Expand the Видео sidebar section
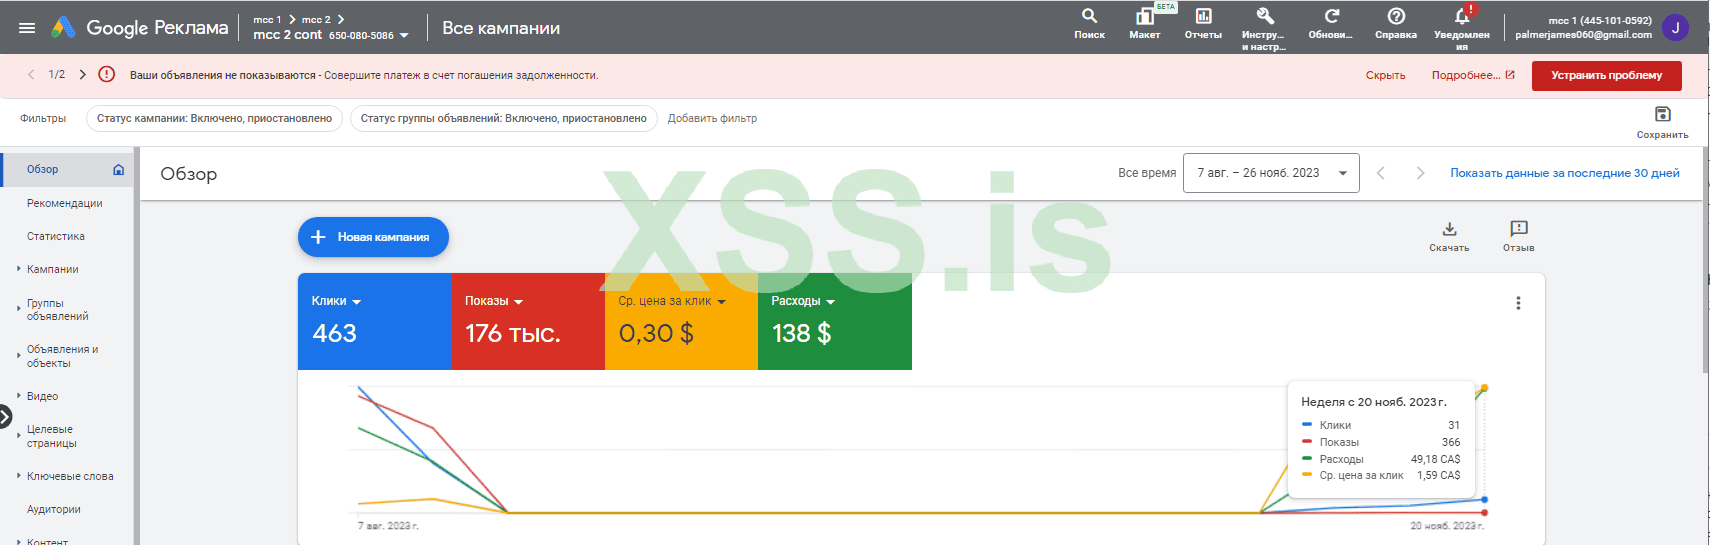Viewport: 1710px width, 545px height. [19, 396]
